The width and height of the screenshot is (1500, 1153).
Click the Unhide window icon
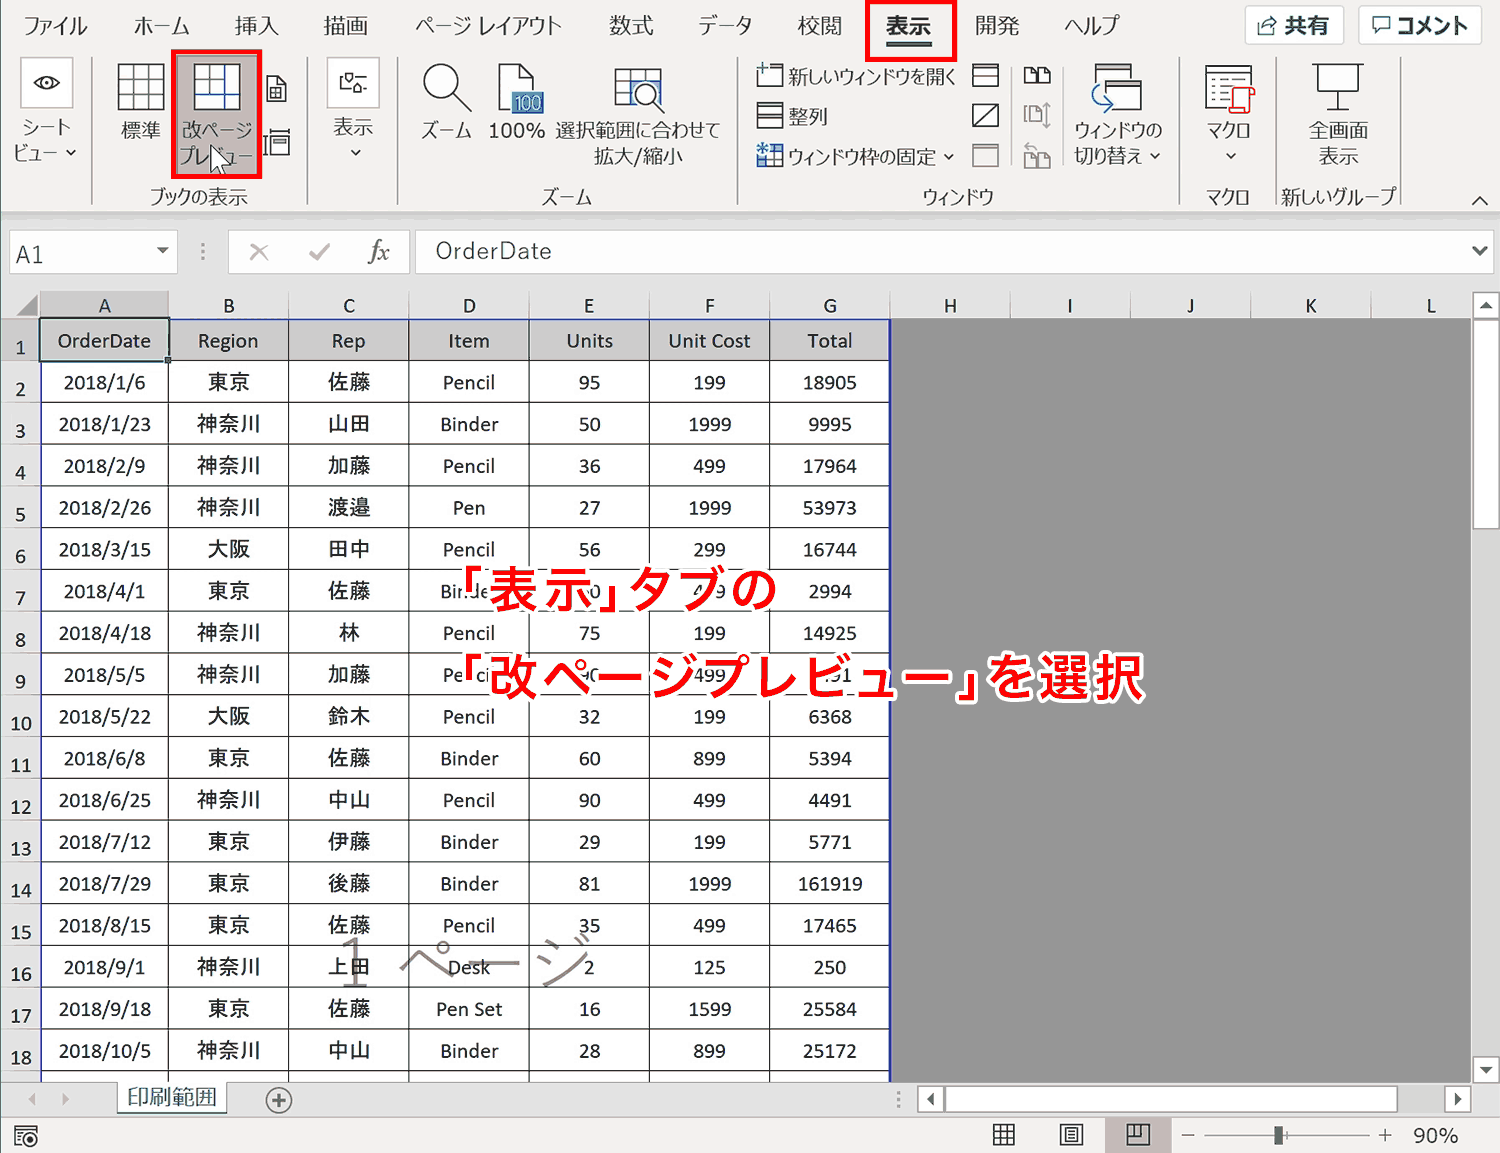[x=986, y=155]
